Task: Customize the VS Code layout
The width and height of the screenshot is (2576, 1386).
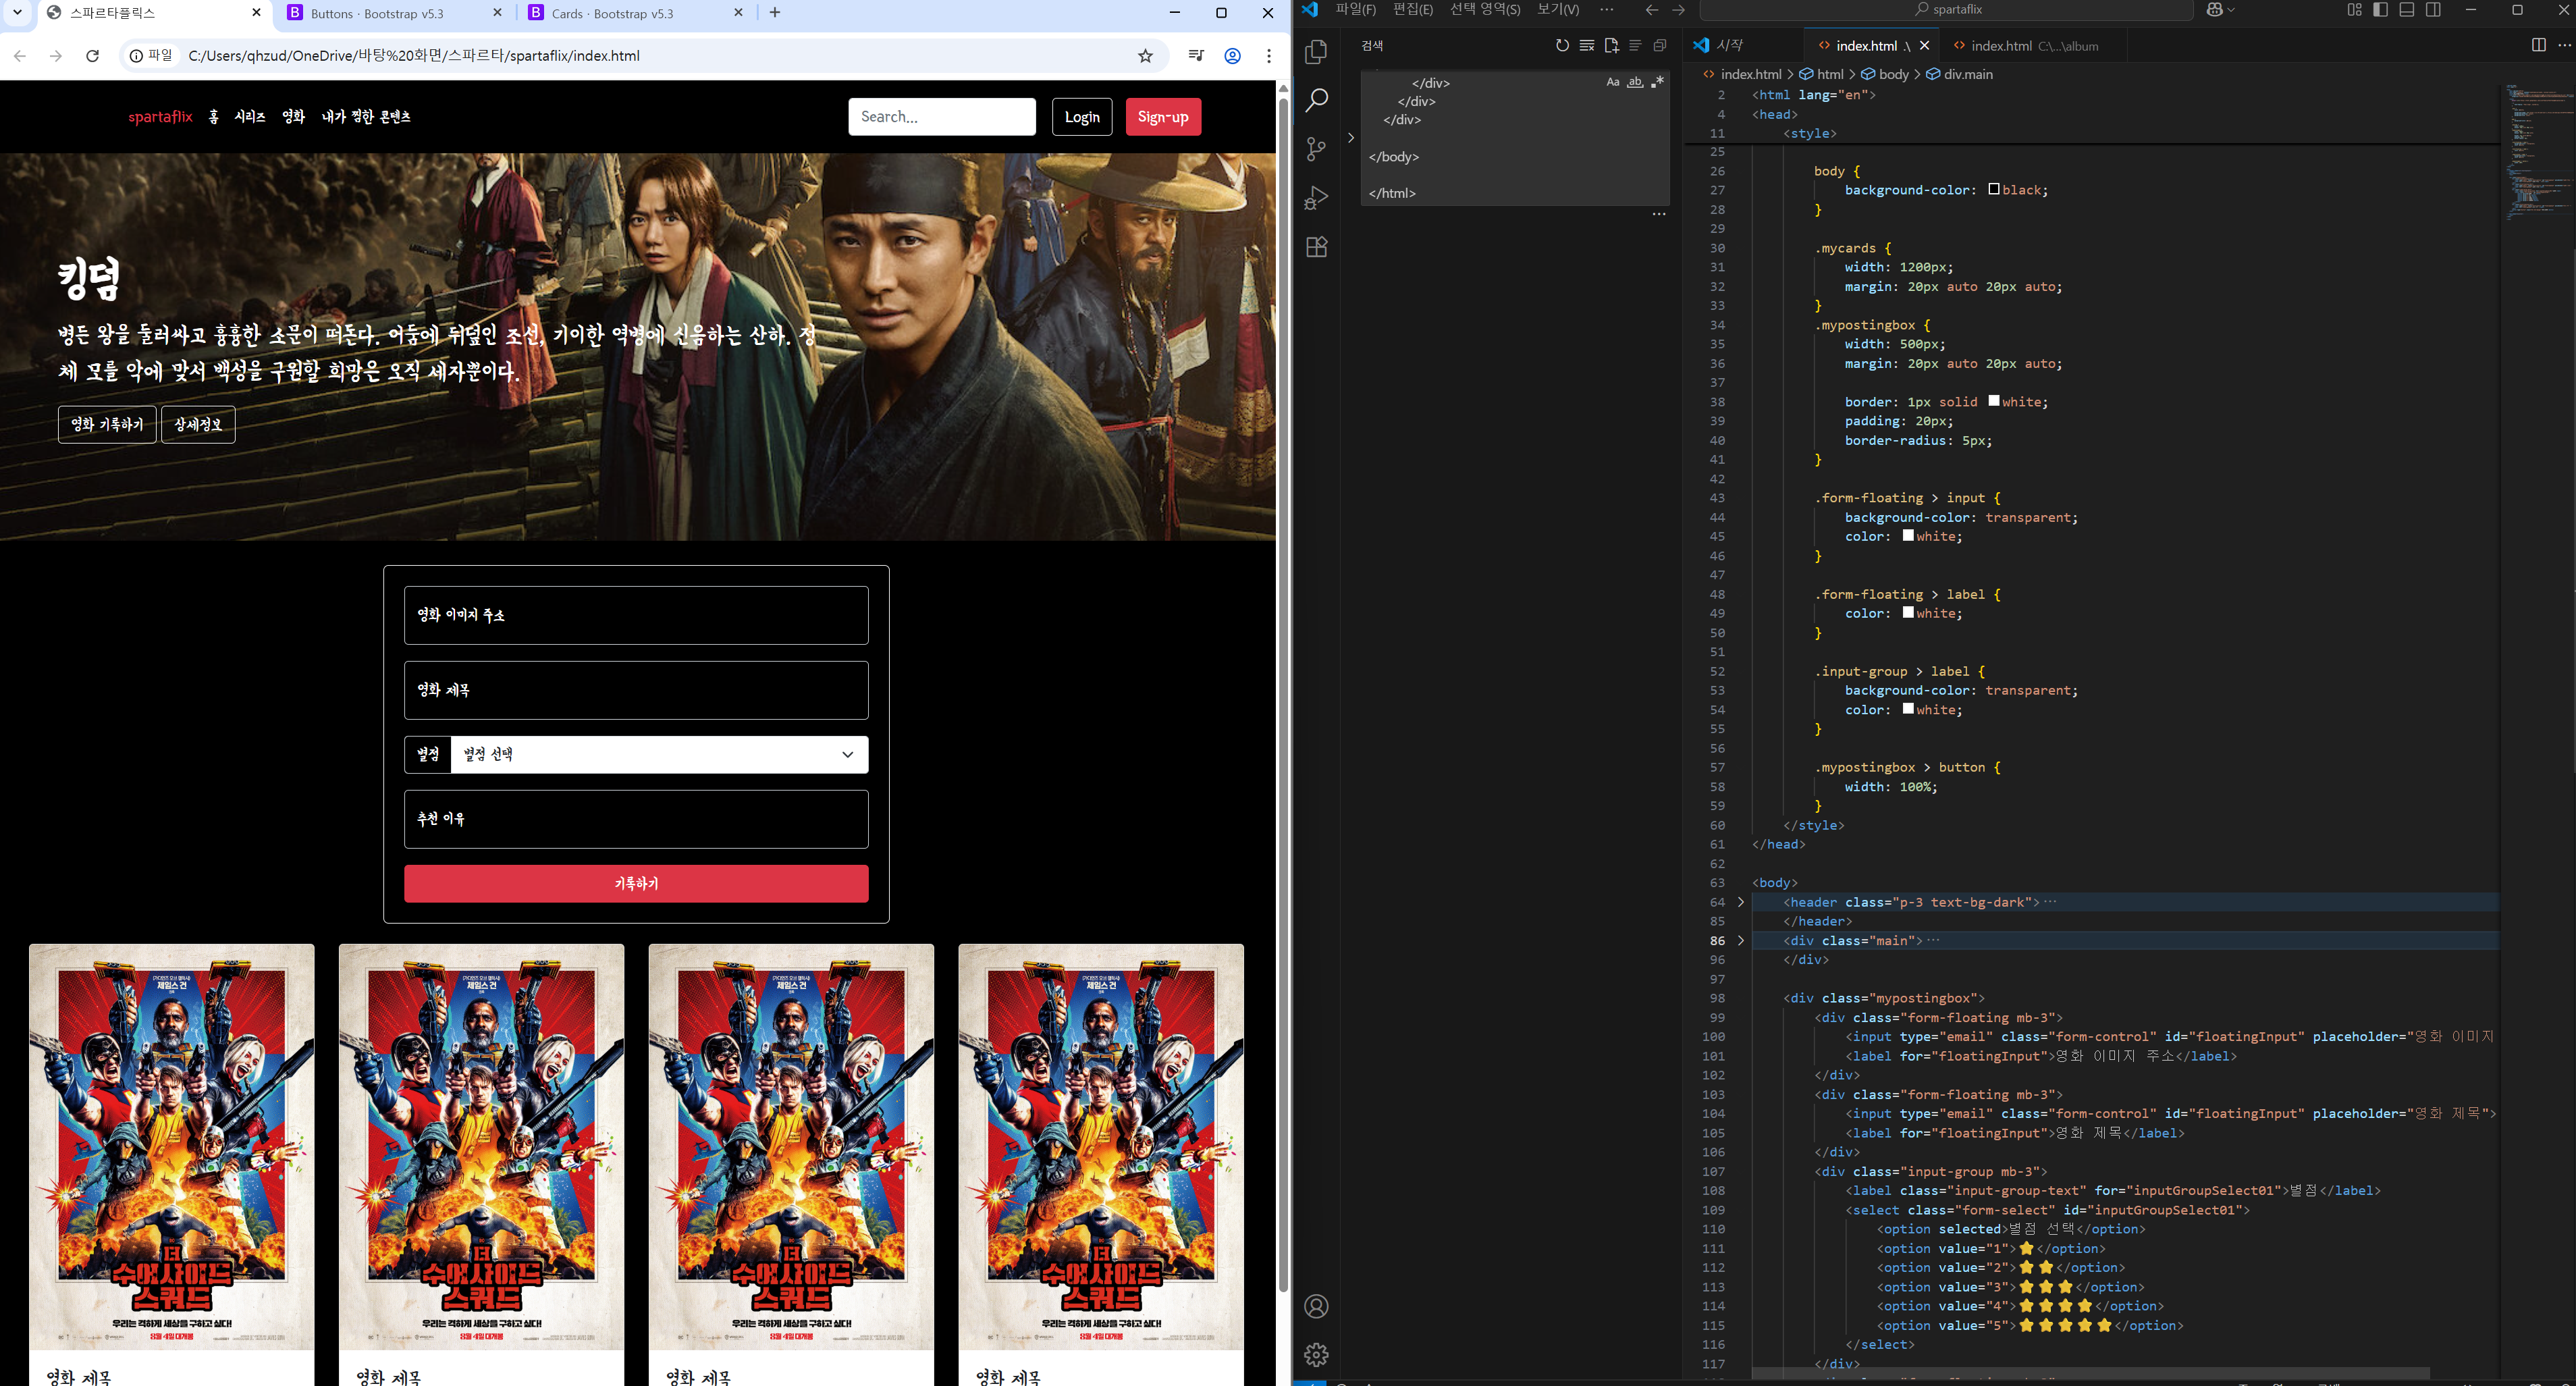Action: [2354, 10]
